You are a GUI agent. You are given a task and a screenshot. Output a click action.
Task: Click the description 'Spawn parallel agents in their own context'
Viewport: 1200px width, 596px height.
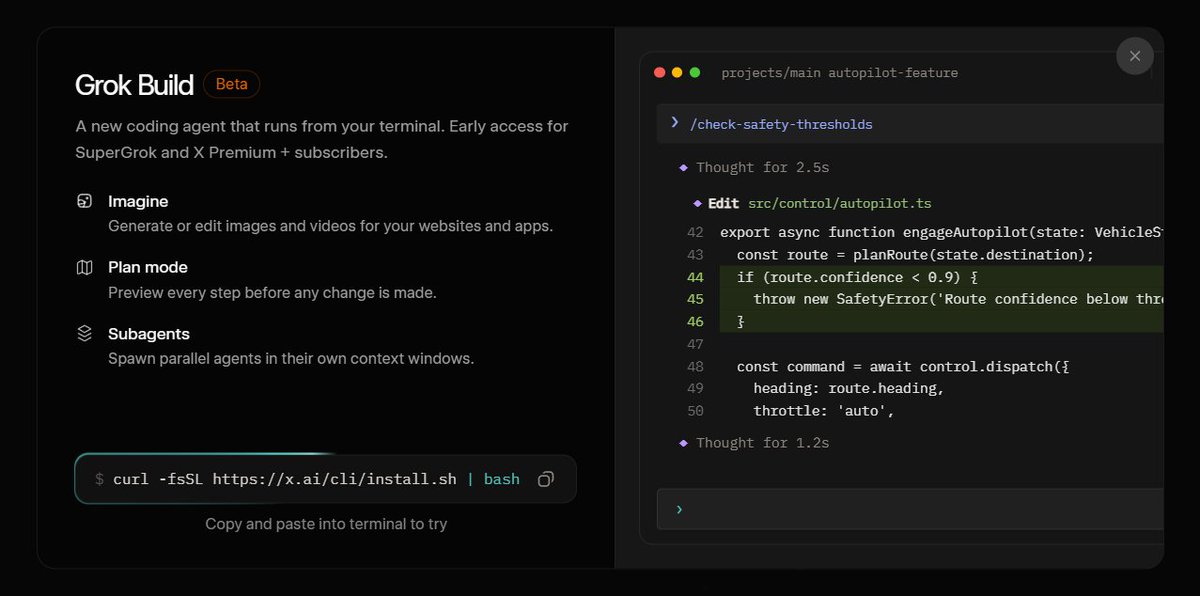point(291,358)
